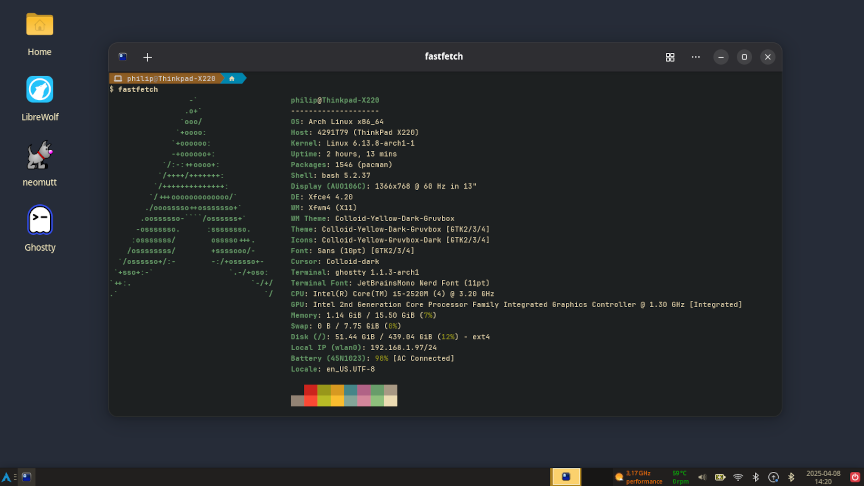Click the 'Uptime: 2 hours, 13 mins' line

coord(344,154)
